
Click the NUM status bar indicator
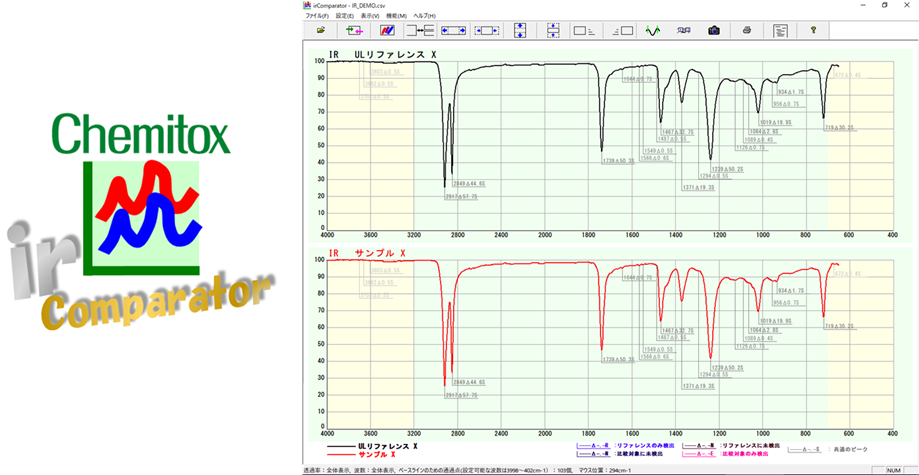click(893, 470)
